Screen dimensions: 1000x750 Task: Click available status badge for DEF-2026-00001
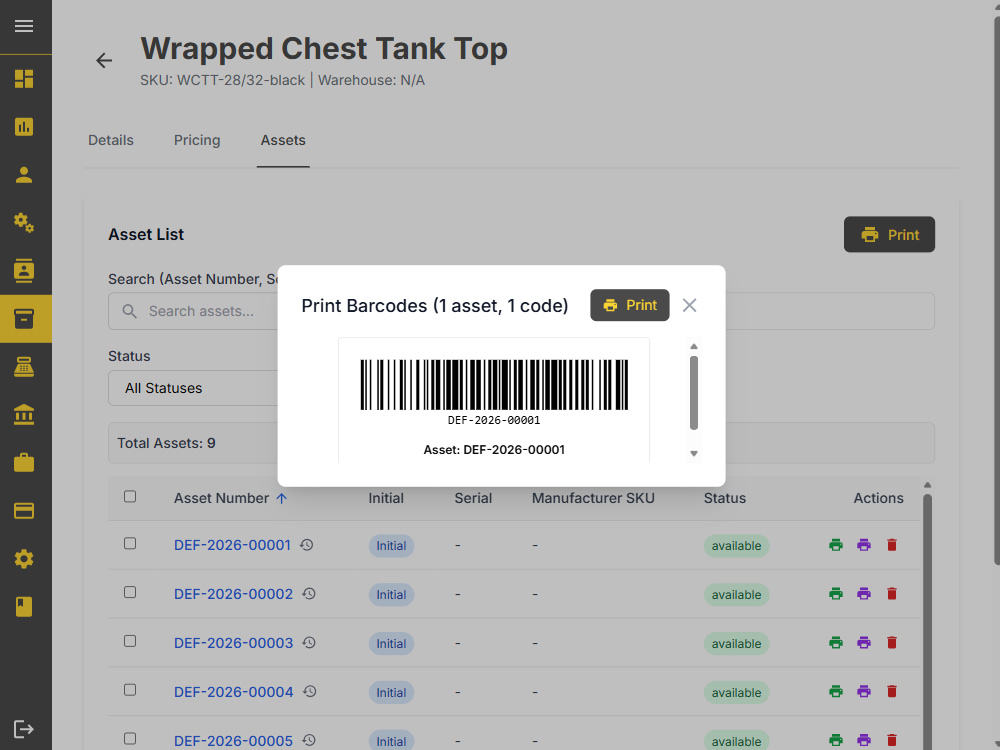(x=737, y=546)
